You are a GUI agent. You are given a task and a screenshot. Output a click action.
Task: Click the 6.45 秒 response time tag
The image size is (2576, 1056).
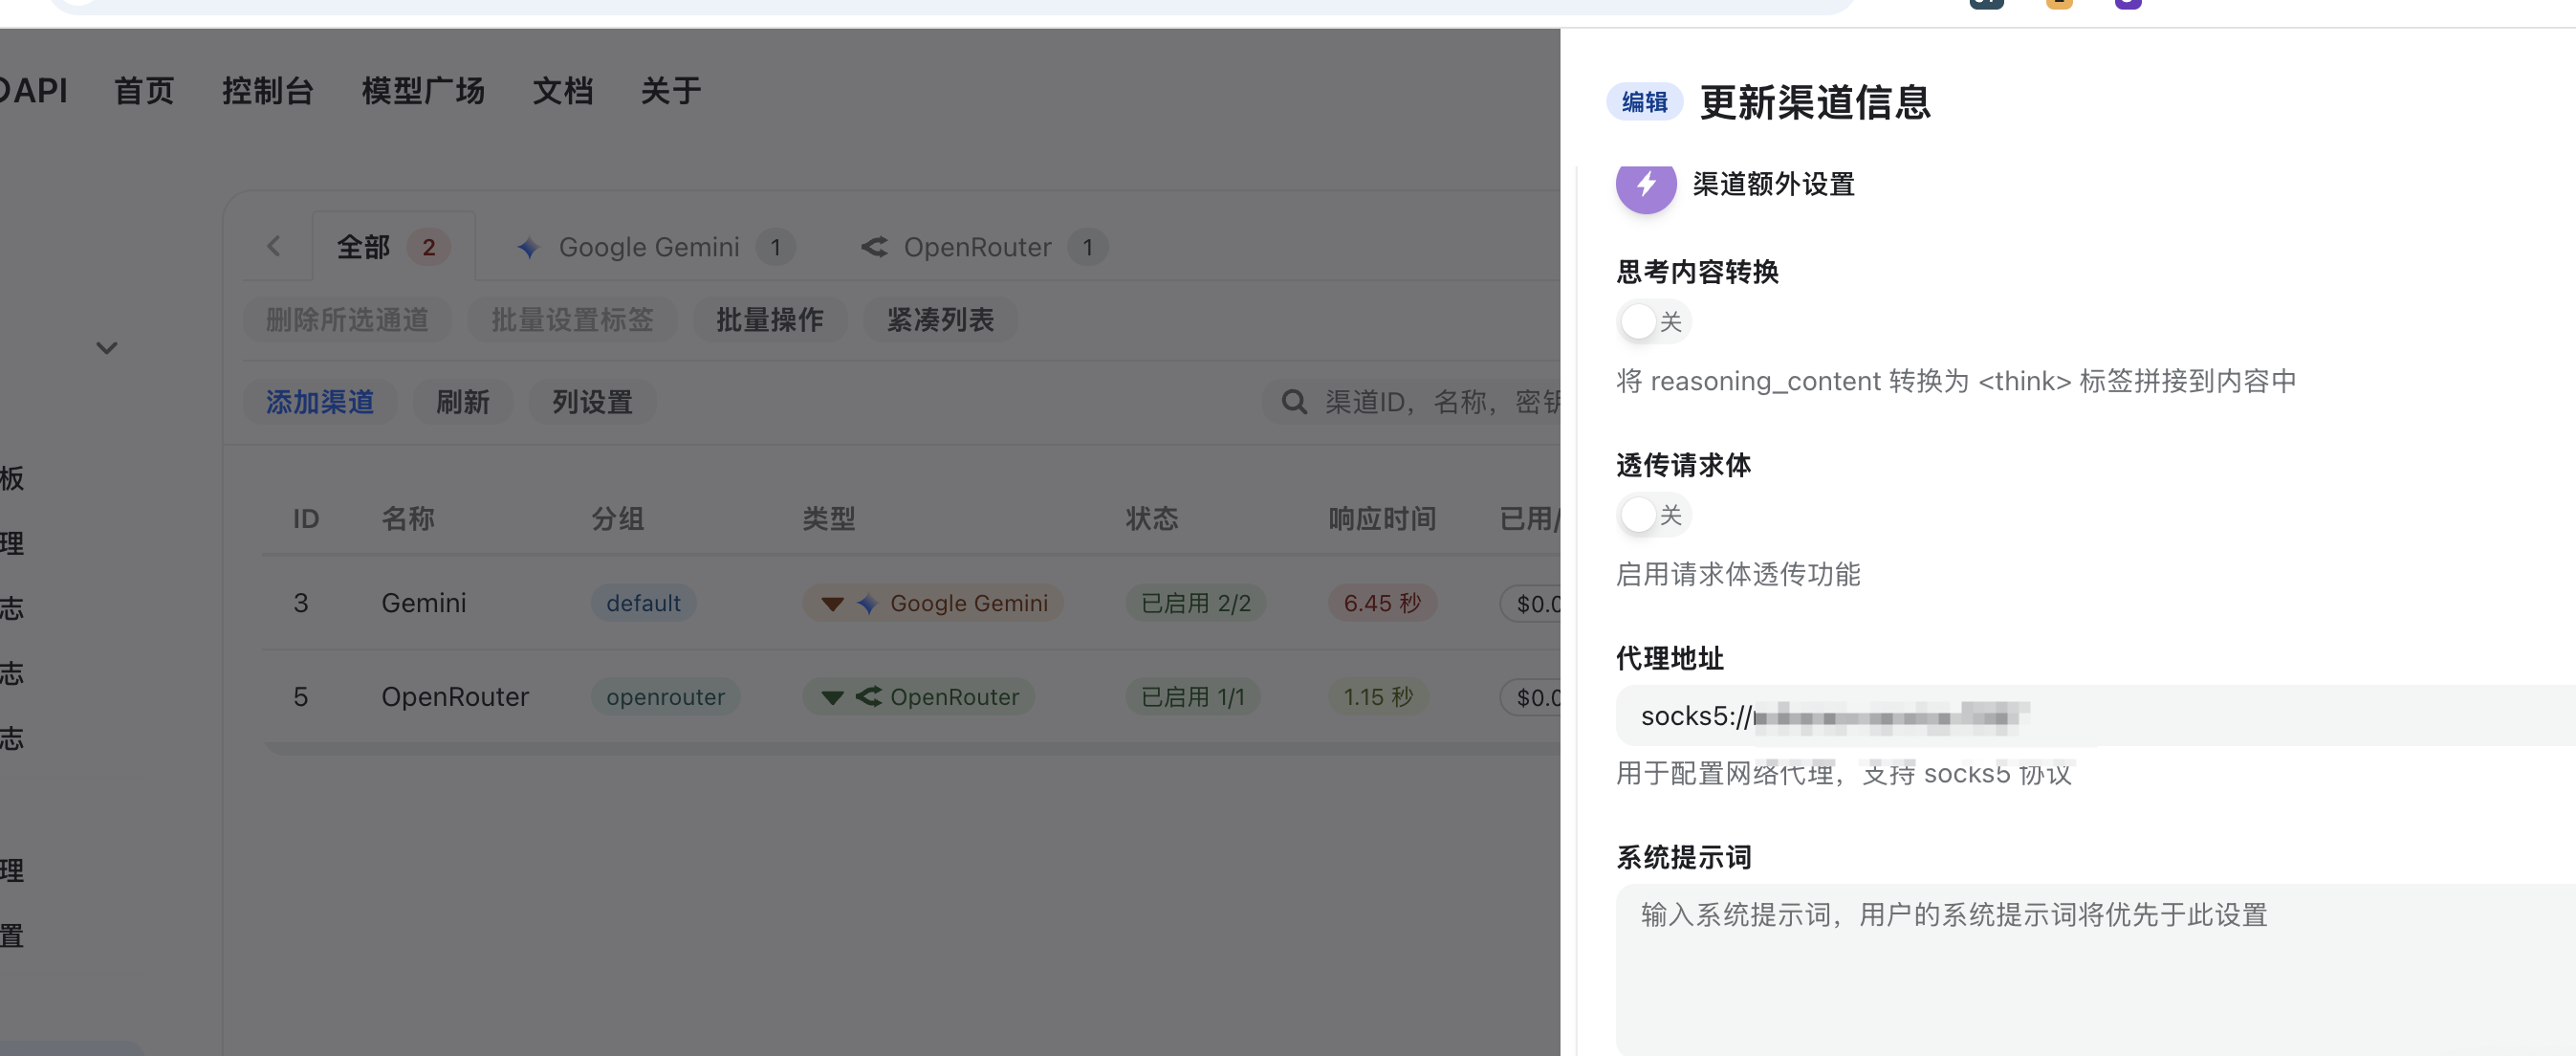click(x=1382, y=603)
